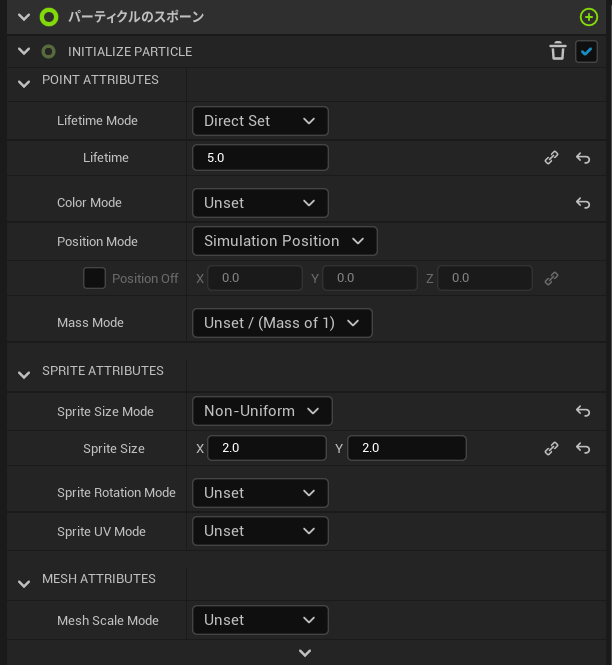
Task: Collapse the パーティクルのスポーン section
Action: point(24,17)
